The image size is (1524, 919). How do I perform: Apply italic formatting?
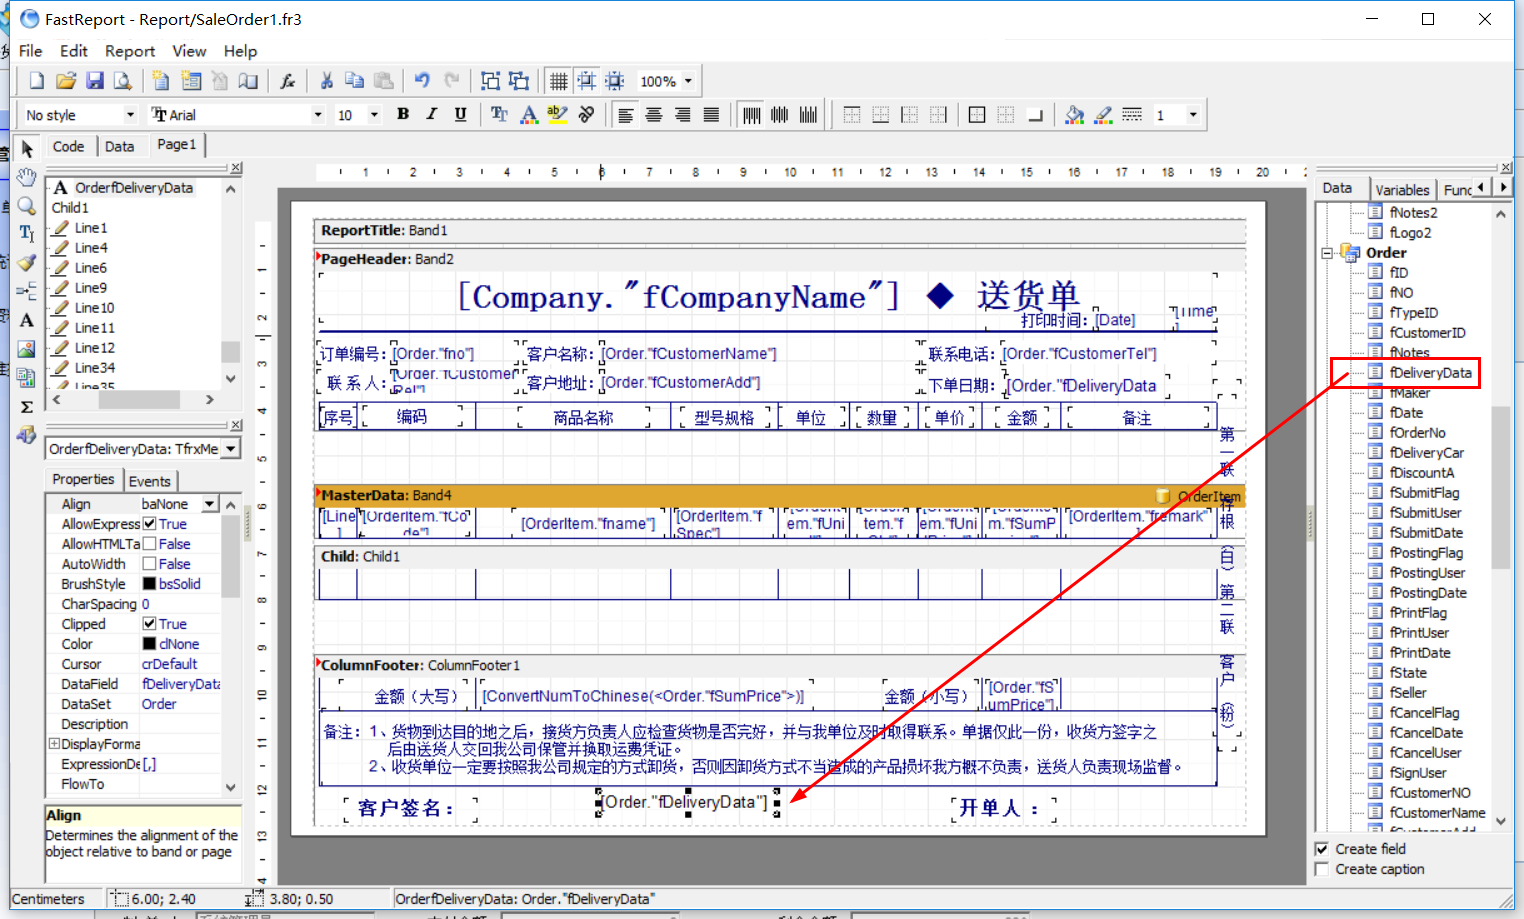(432, 114)
